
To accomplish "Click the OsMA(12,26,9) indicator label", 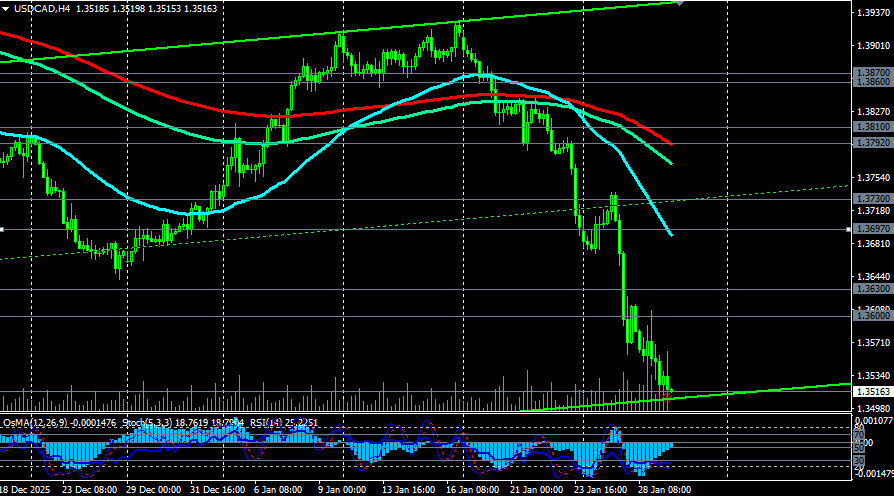I will pyautogui.click(x=38, y=423).
